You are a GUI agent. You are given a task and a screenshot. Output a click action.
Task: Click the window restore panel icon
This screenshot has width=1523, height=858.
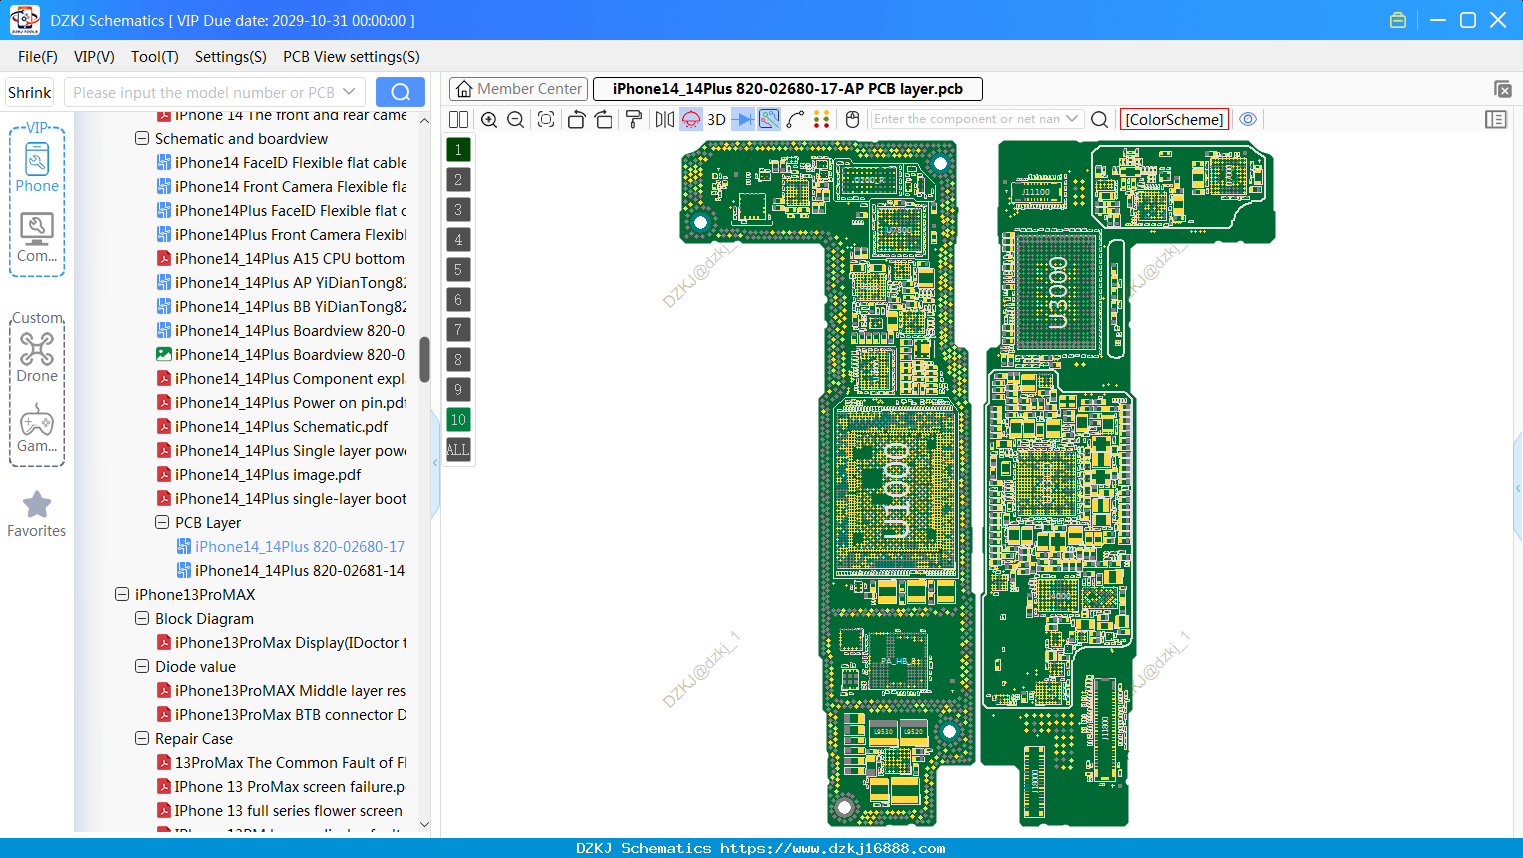point(1503,89)
